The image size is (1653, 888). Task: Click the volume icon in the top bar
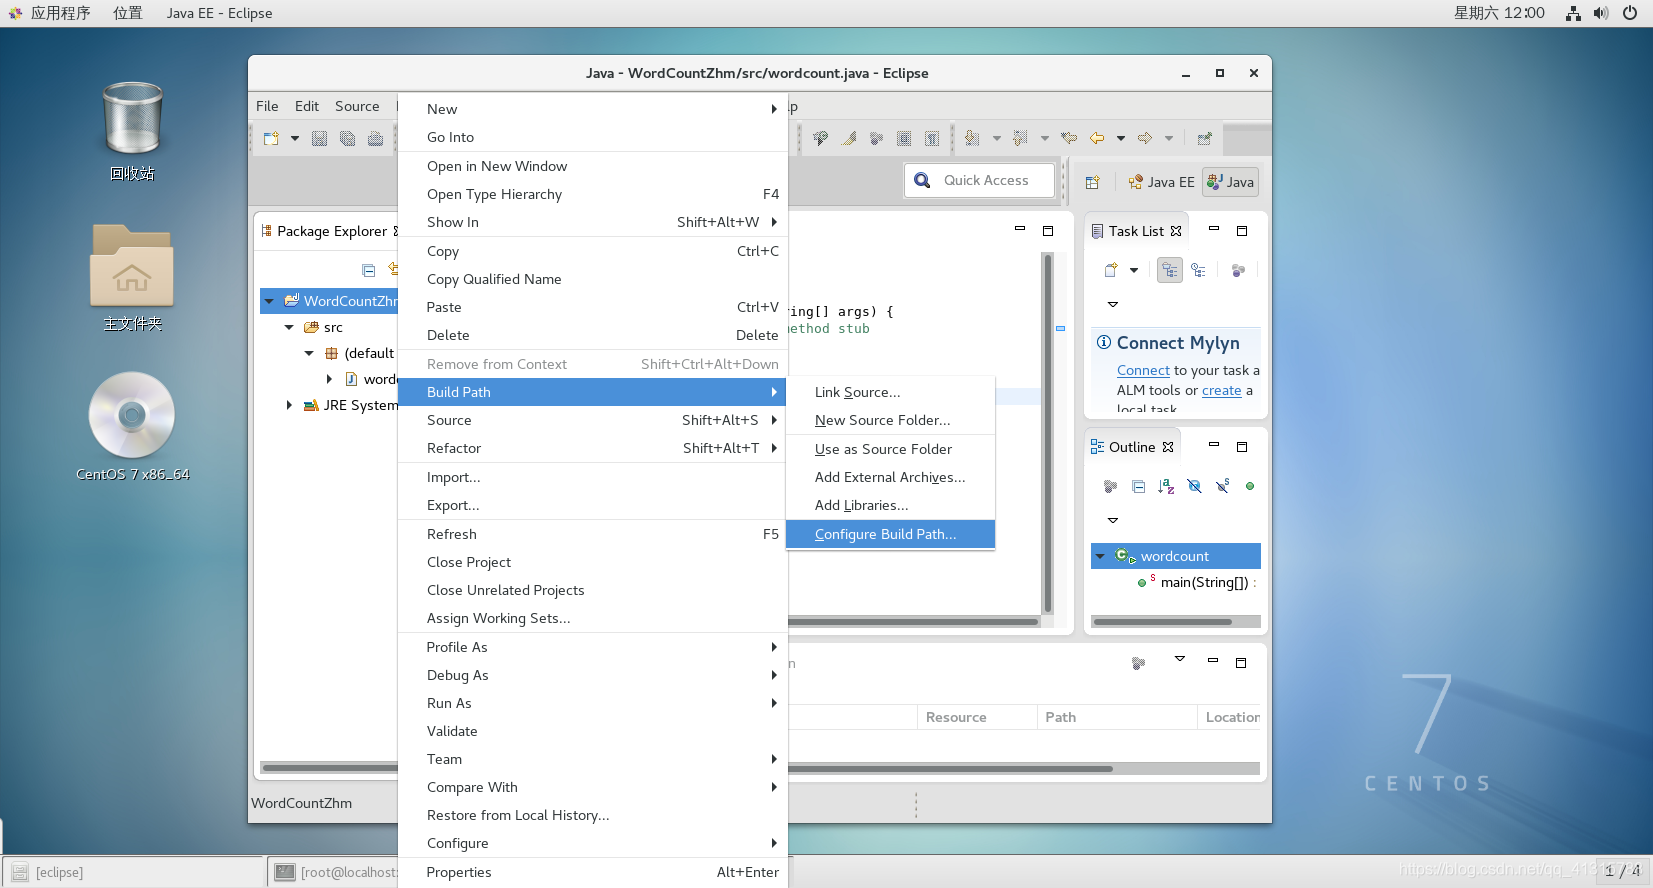[x=1601, y=13]
